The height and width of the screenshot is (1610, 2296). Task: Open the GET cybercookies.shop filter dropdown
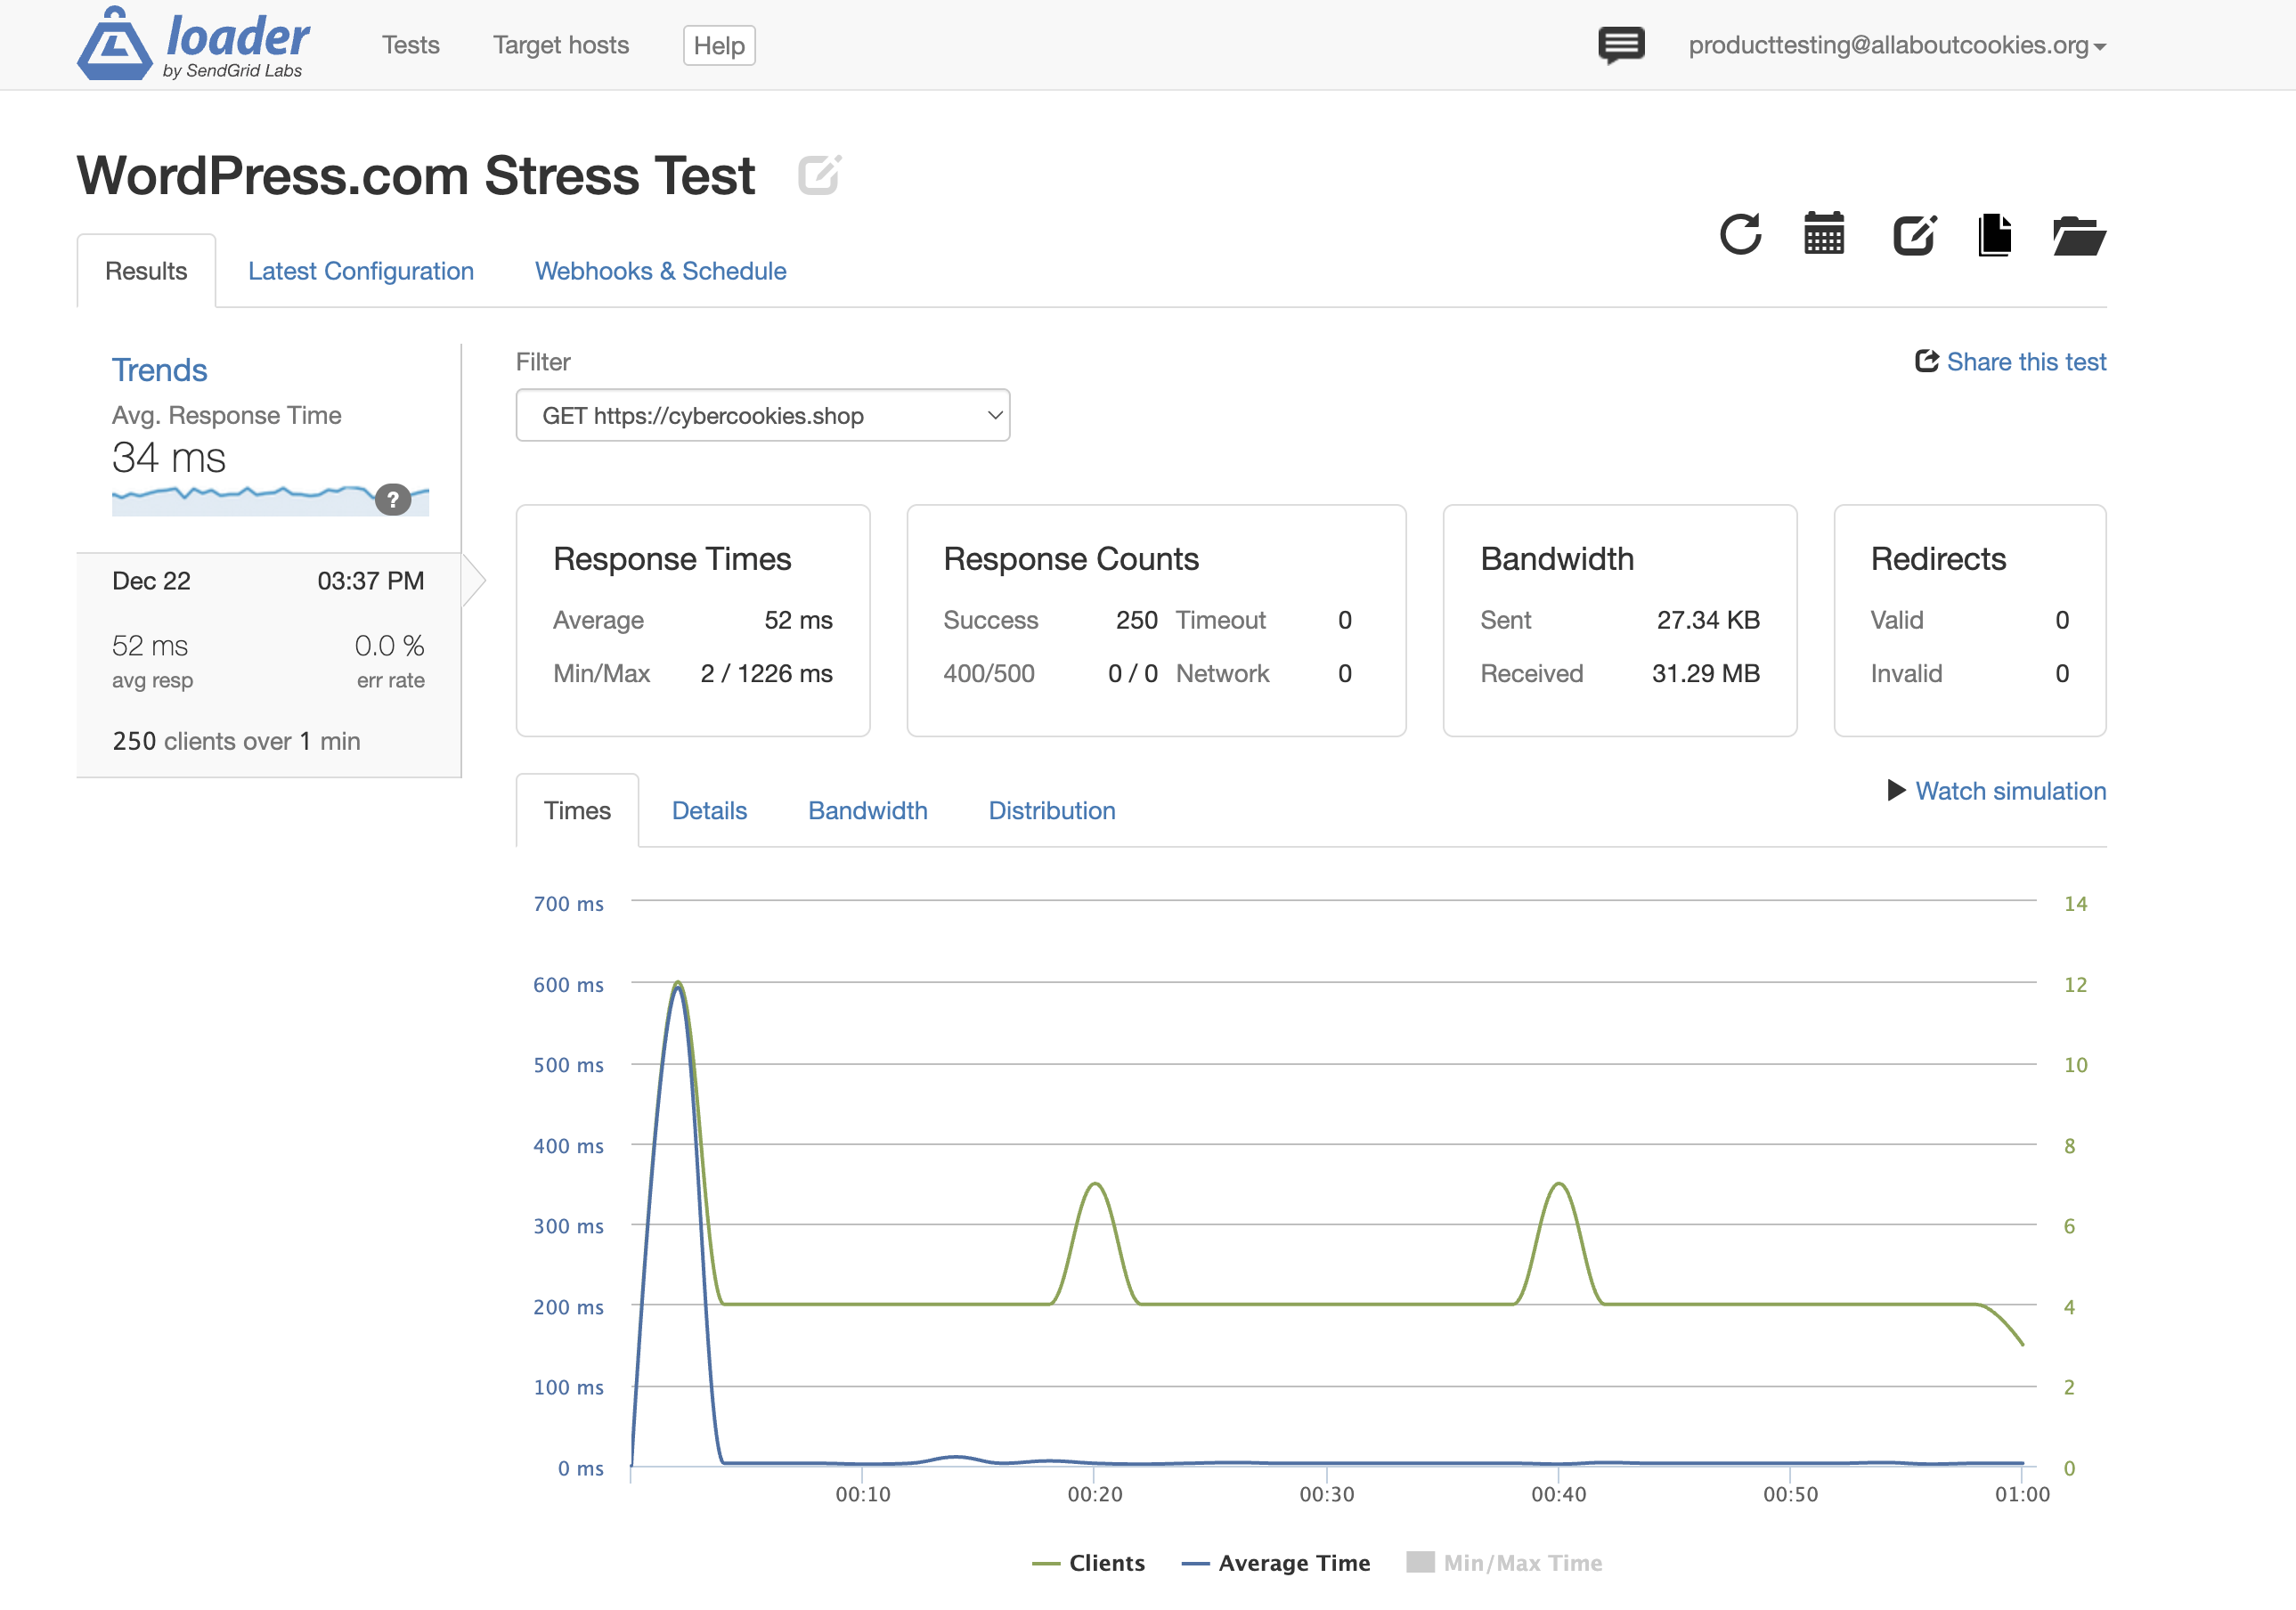point(763,415)
